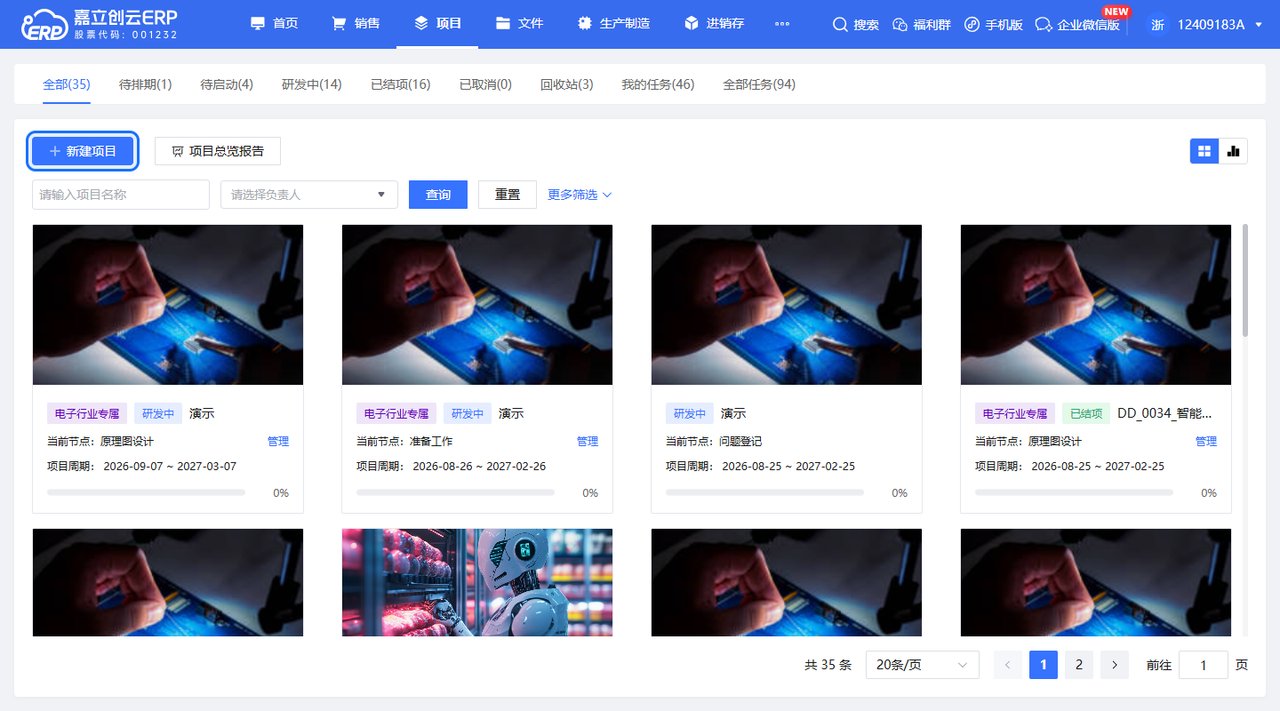This screenshot has width=1280, height=711.
Task: Switch to the 已结项(16) tab
Action: [x=401, y=85]
